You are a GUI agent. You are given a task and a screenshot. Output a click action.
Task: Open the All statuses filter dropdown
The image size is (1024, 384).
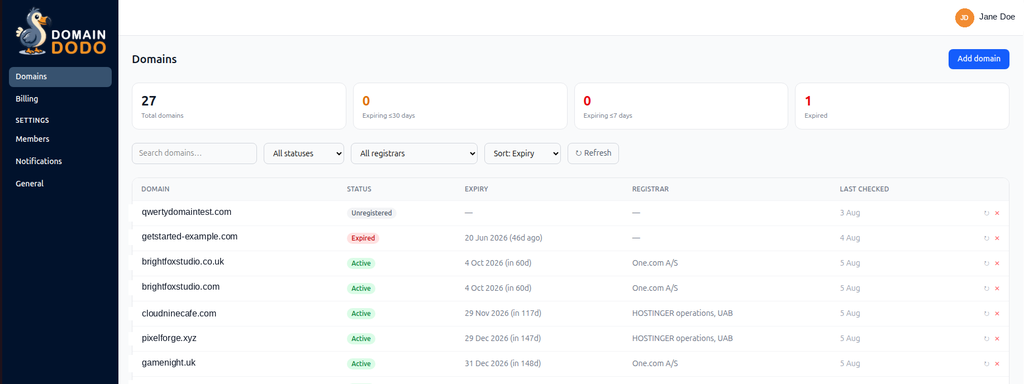(304, 153)
